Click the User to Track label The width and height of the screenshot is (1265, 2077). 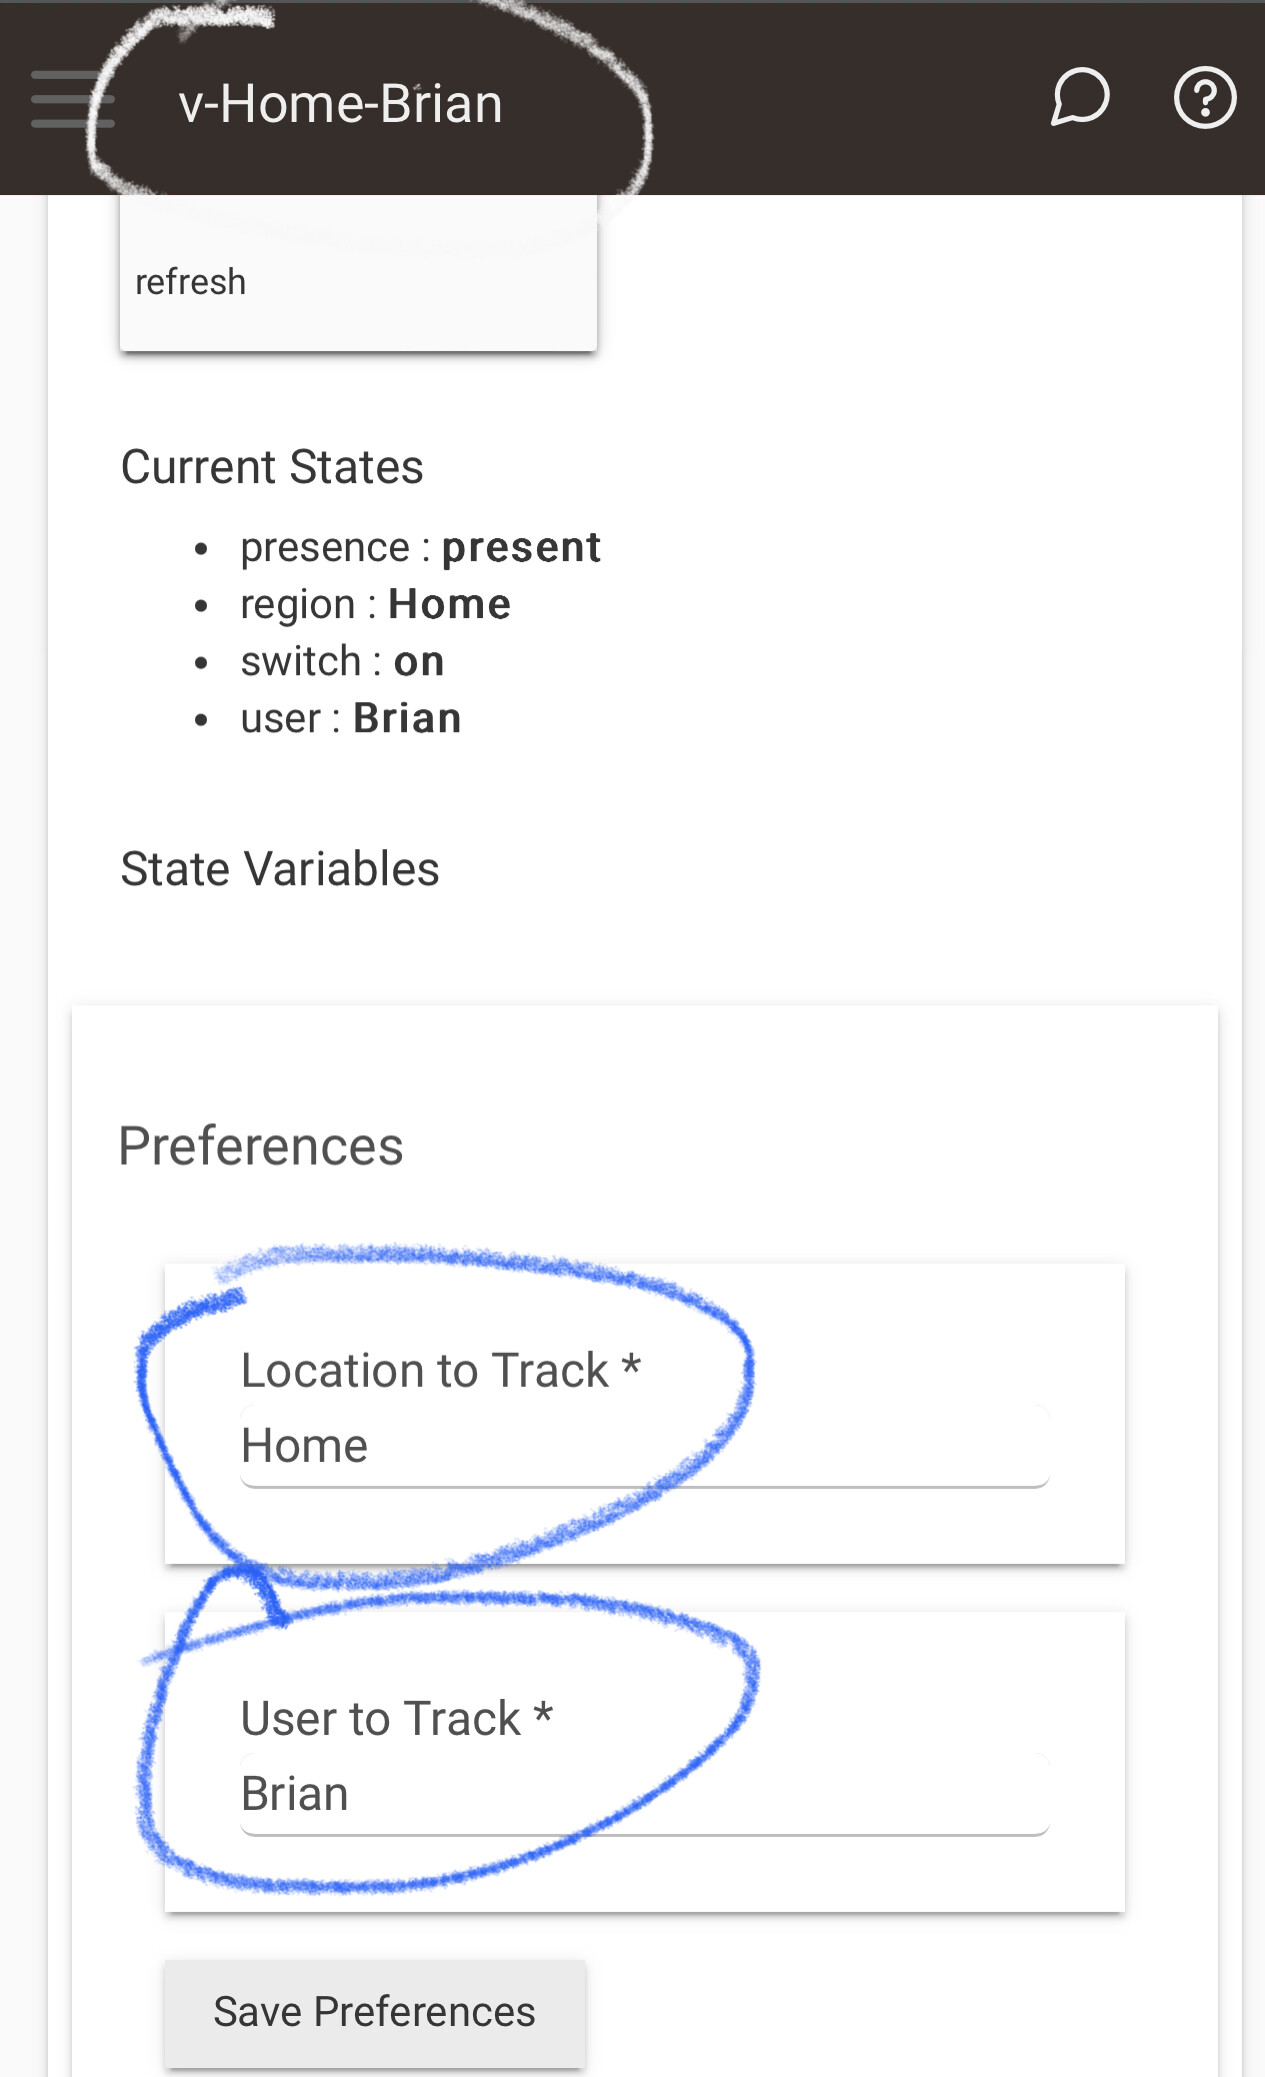(x=396, y=1718)
